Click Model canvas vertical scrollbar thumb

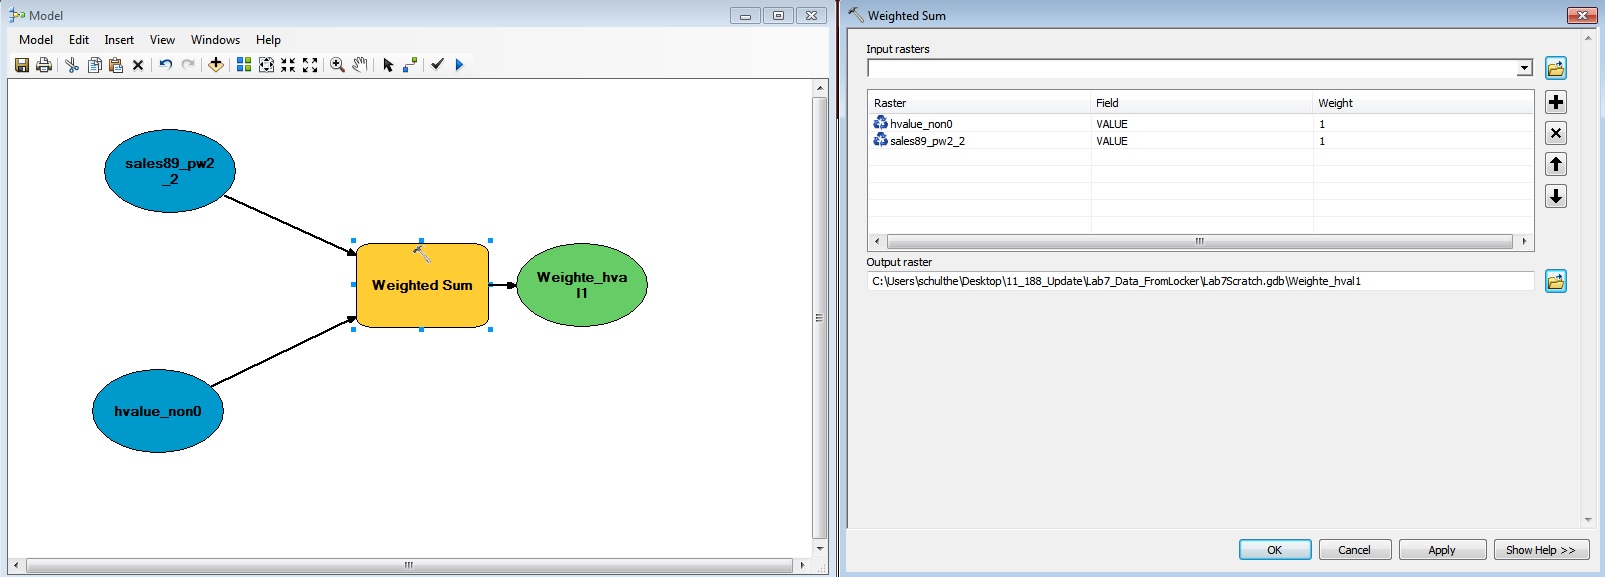coord(820,318)
